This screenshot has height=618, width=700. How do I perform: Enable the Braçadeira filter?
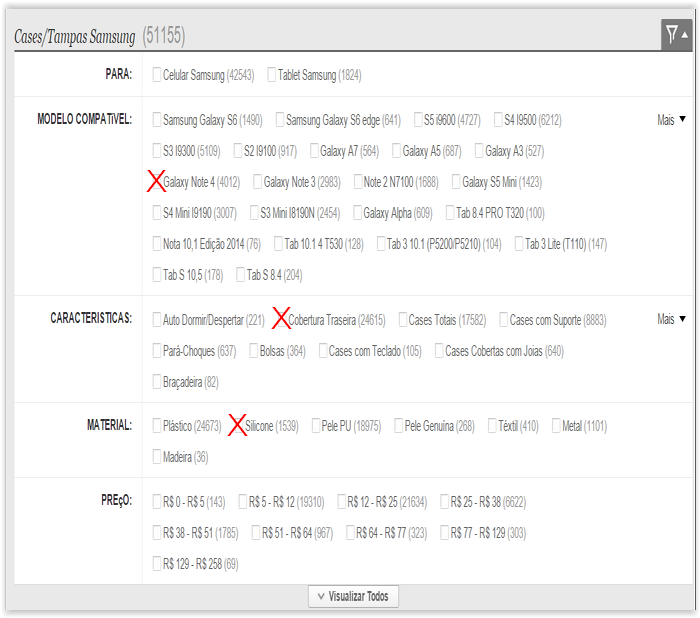coord(157,382)
